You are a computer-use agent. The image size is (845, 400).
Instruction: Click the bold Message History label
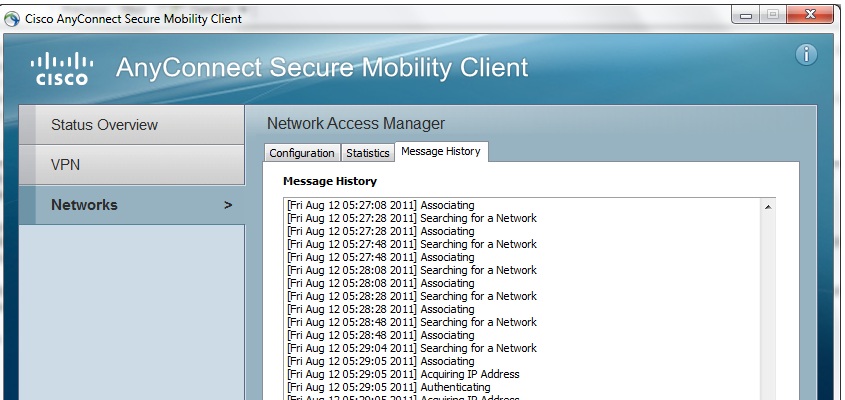(x=330, y=181)
